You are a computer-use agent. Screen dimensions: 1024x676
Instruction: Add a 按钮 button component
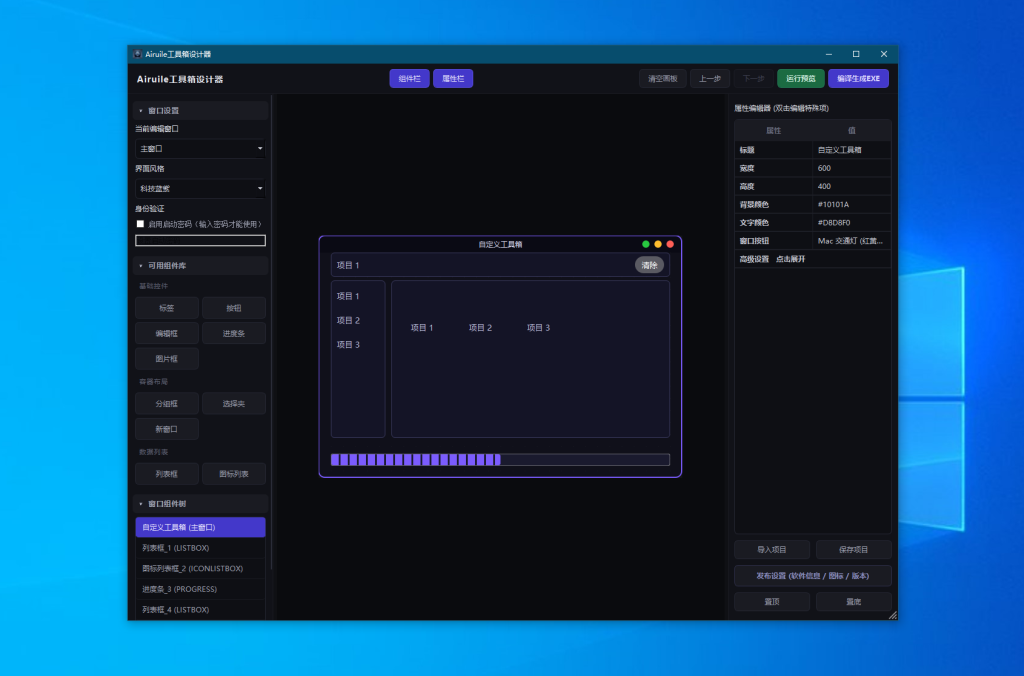click(234, 308)
